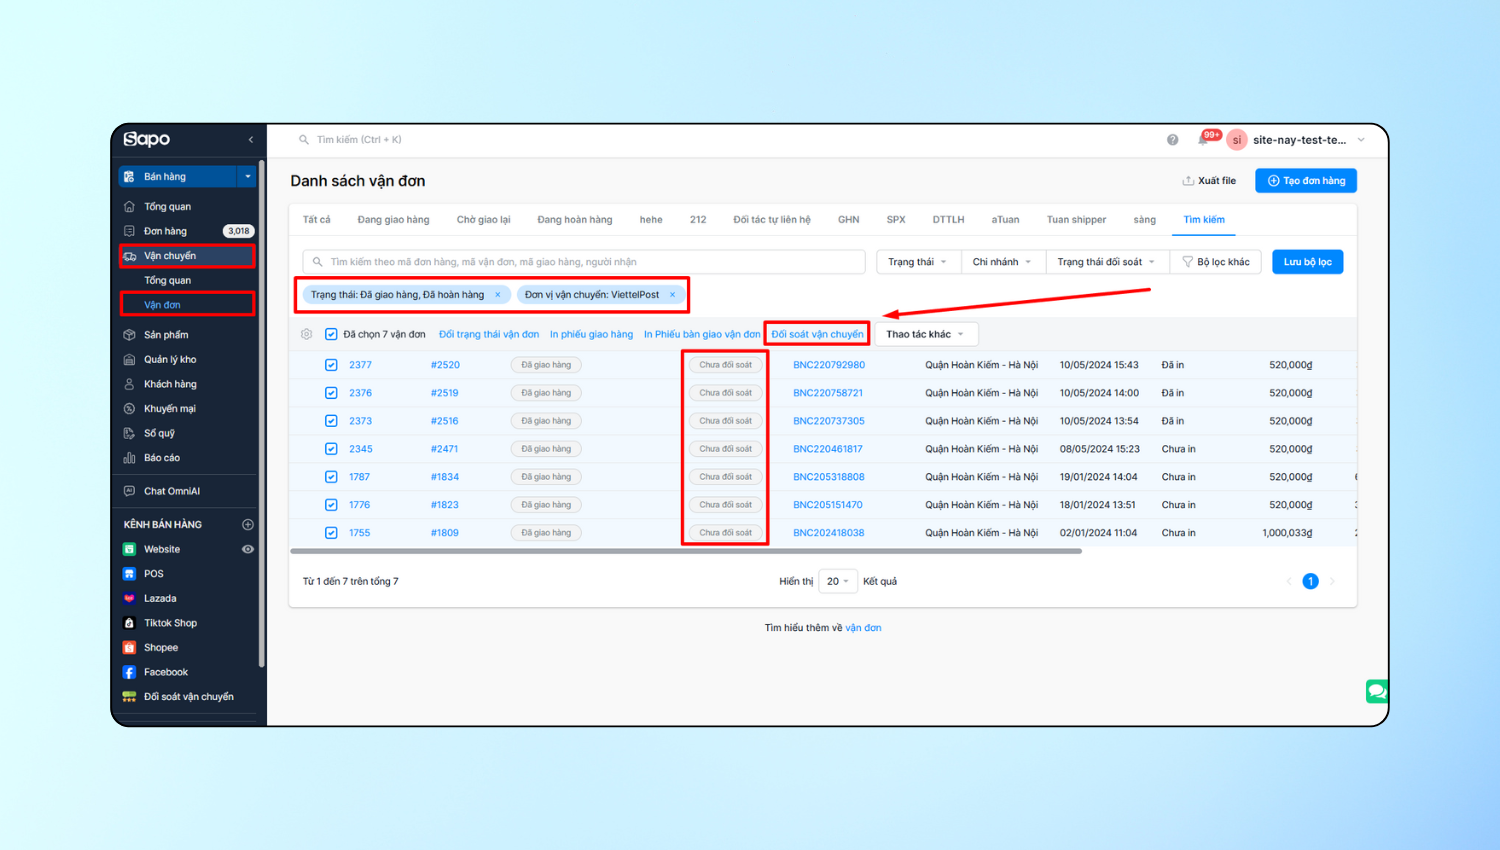Click the table column settings gear icon
Image resolution: width=1500 pixels, height=850 pixels.
pos(307,334)
